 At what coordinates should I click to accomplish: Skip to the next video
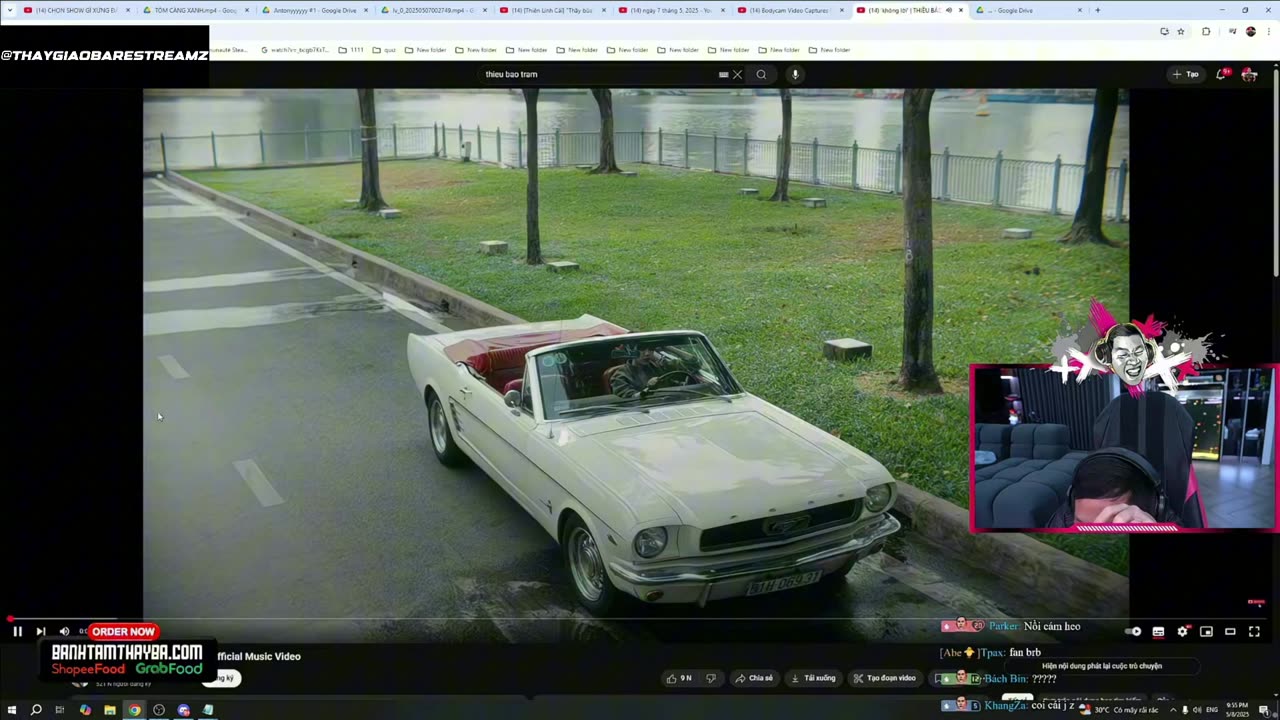click(40, 631)
